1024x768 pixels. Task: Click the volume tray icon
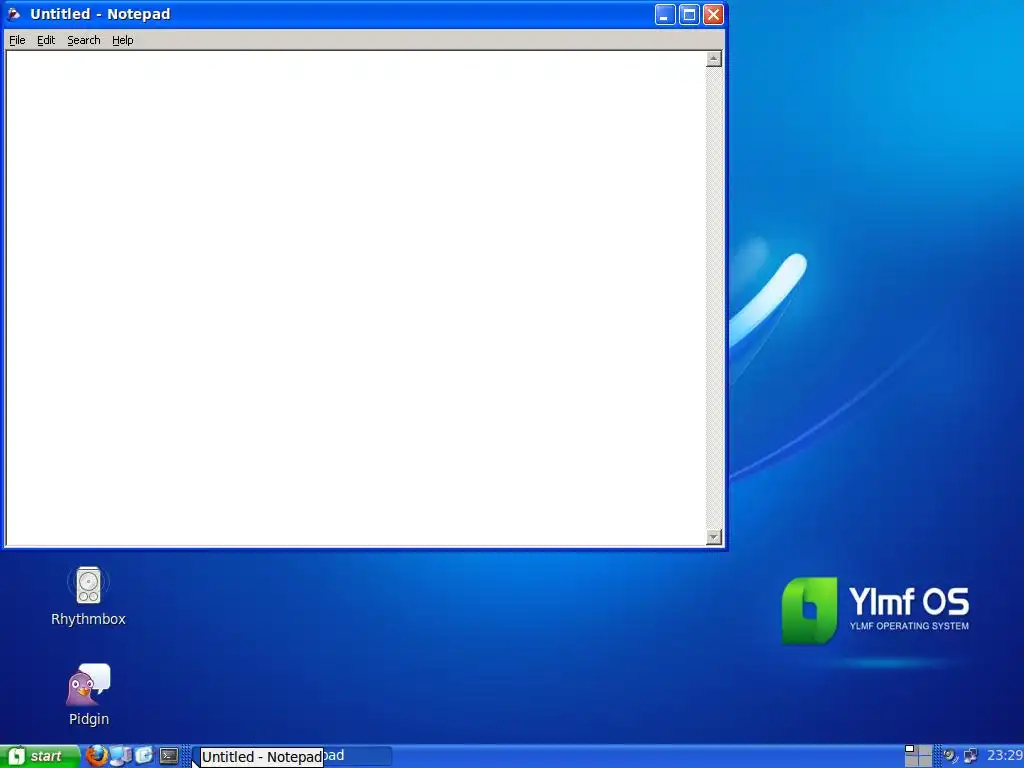click(951, 756)
